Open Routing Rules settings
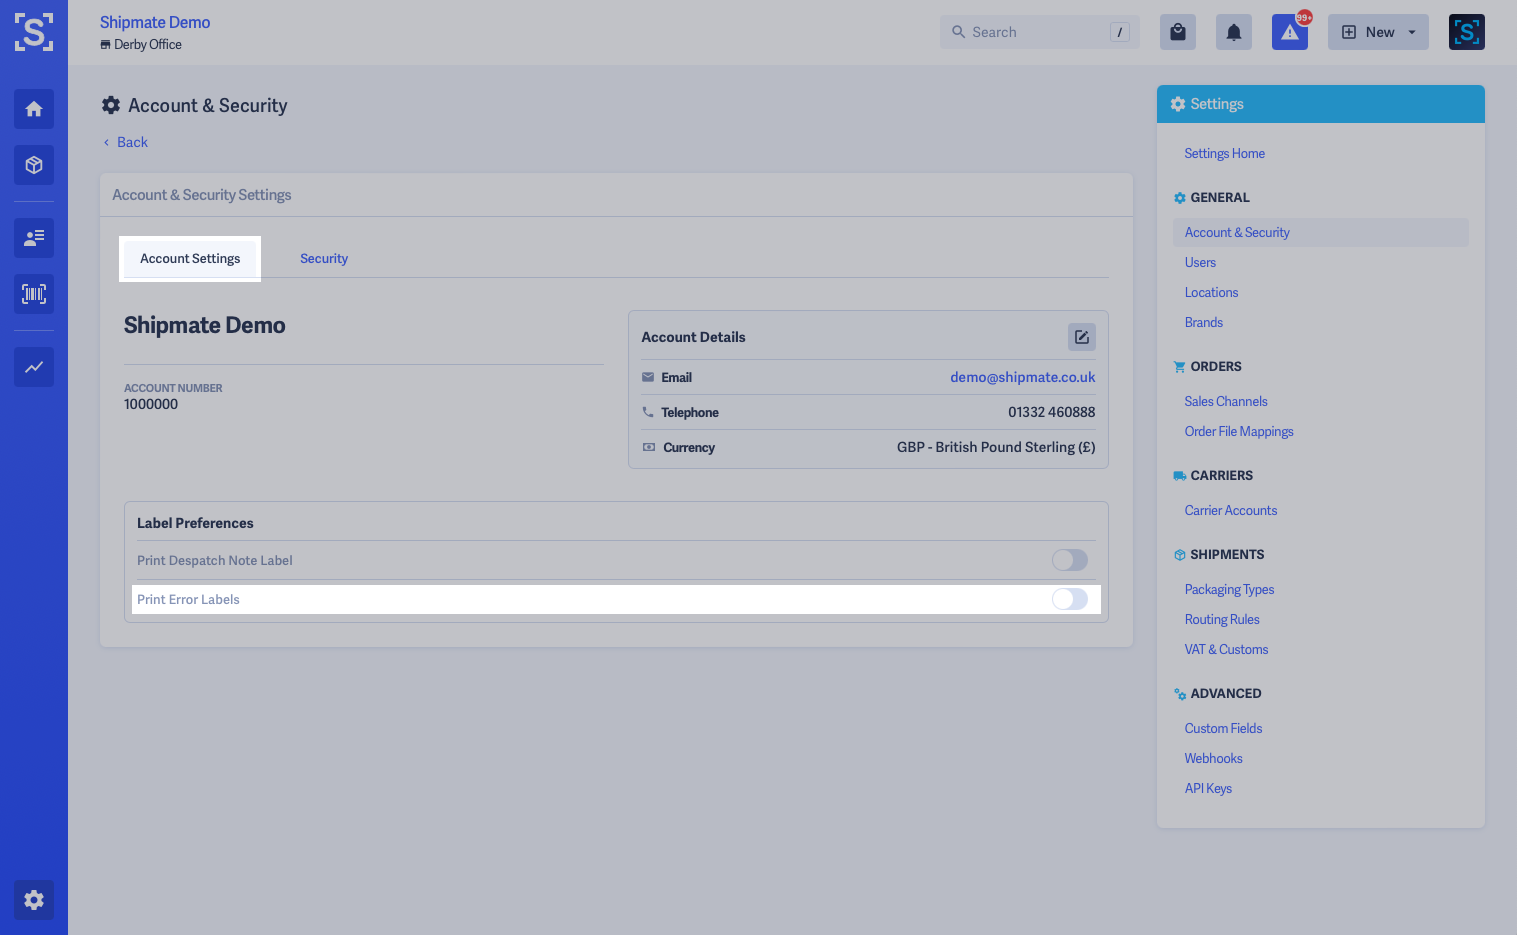Viewport: 1517px width, 935px height. click(1222, 619)
